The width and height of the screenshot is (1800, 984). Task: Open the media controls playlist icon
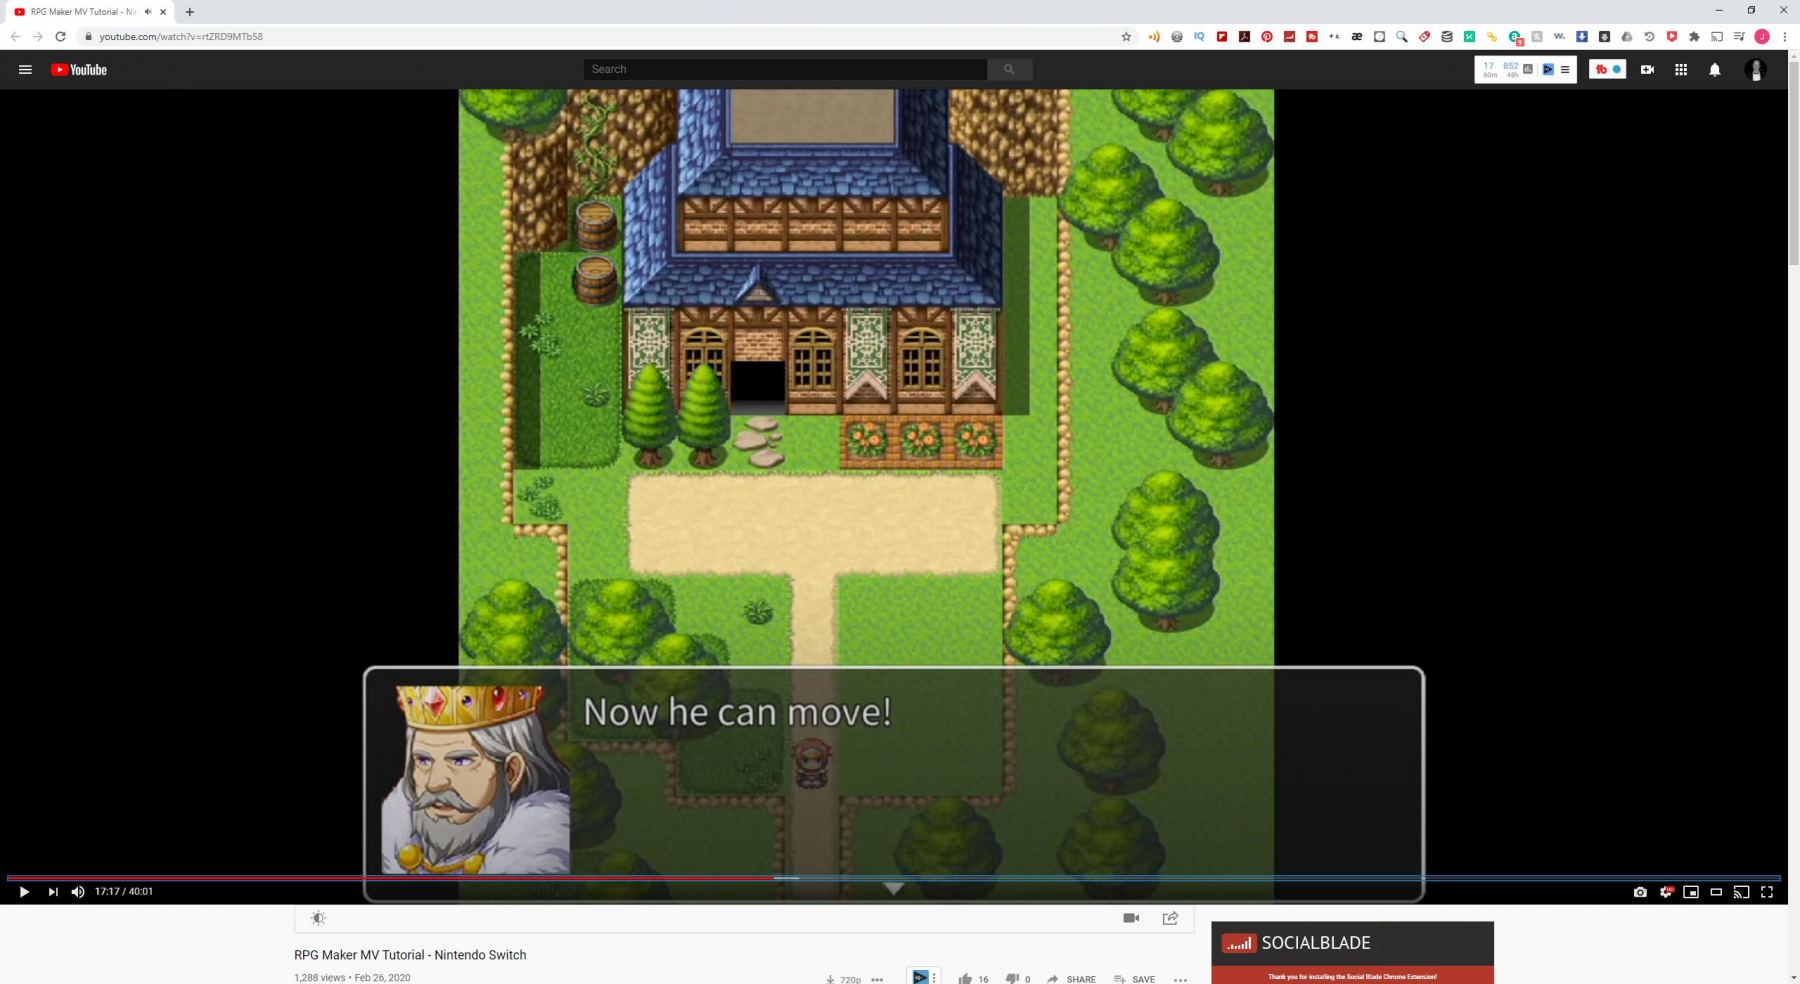point(1739,37)
